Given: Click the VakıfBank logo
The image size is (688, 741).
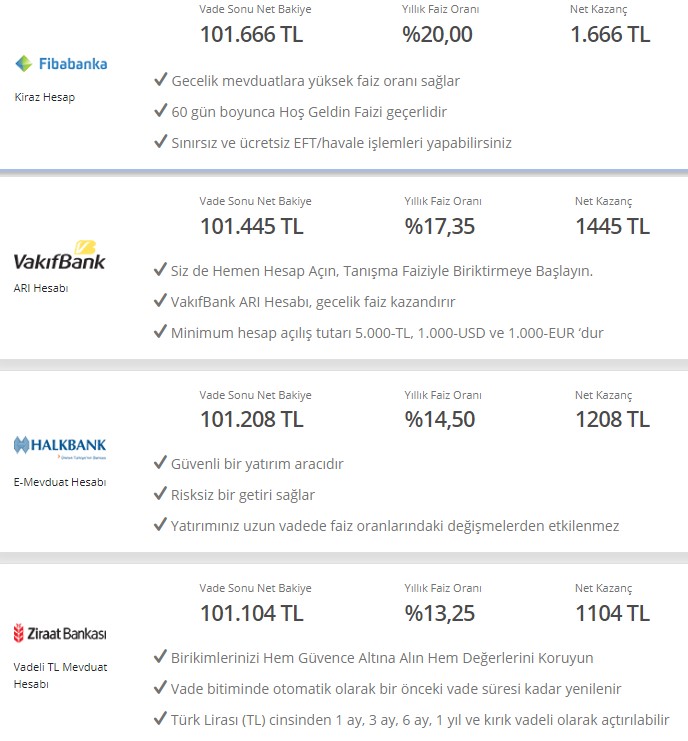Looking at the screenshot, I should pyautogui.click(x=60, y=256).
